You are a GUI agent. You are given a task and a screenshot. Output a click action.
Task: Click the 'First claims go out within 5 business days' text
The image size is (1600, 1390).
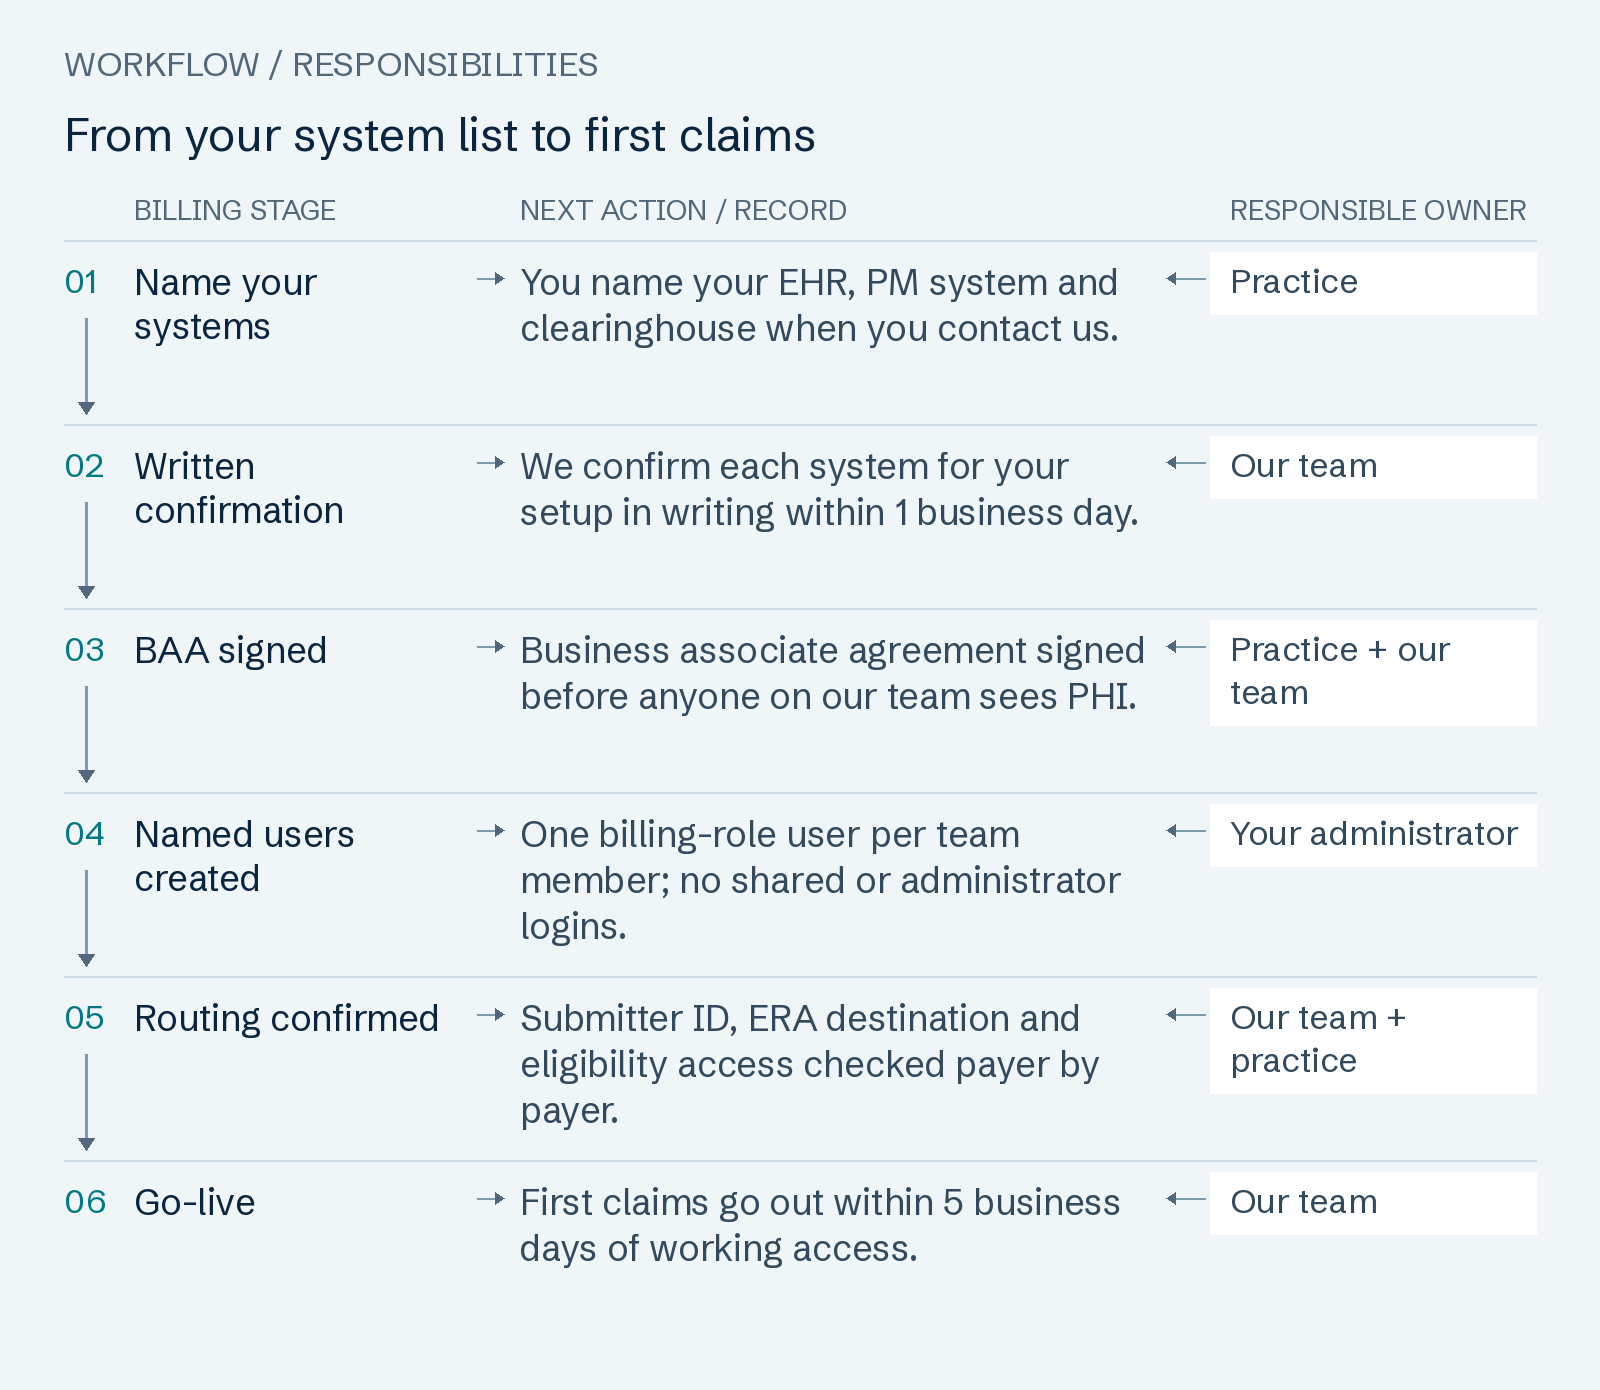(x=820, y=1226)
